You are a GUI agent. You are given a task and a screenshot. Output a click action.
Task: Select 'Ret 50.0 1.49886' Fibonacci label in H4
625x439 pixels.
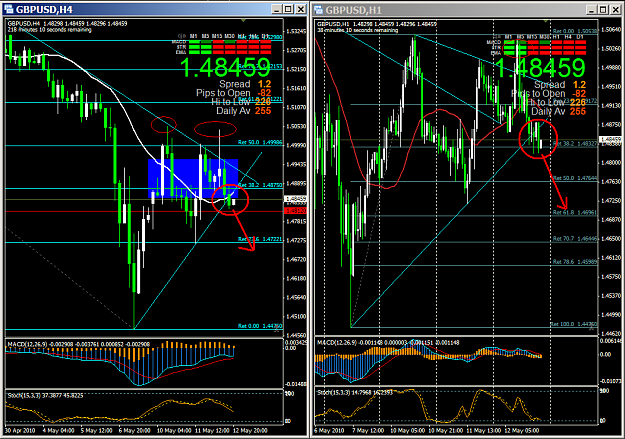tap(260, 142)
